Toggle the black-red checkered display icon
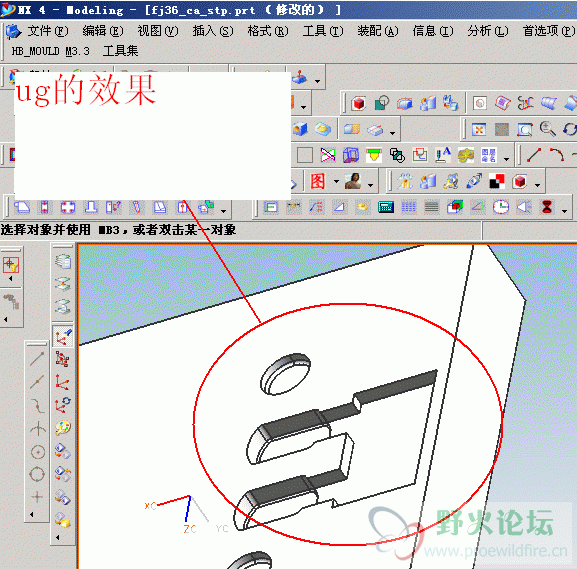Viewport: 577px width, 569px height. (x=497, y=182)
